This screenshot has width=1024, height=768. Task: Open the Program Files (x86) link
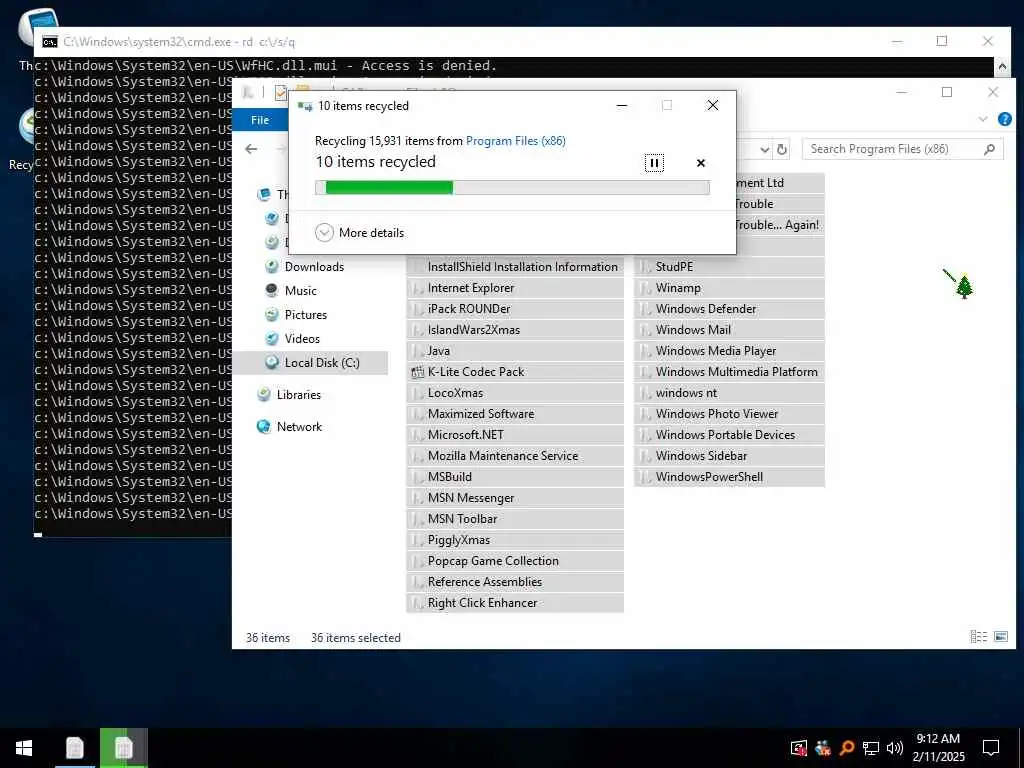pos(516,140)
